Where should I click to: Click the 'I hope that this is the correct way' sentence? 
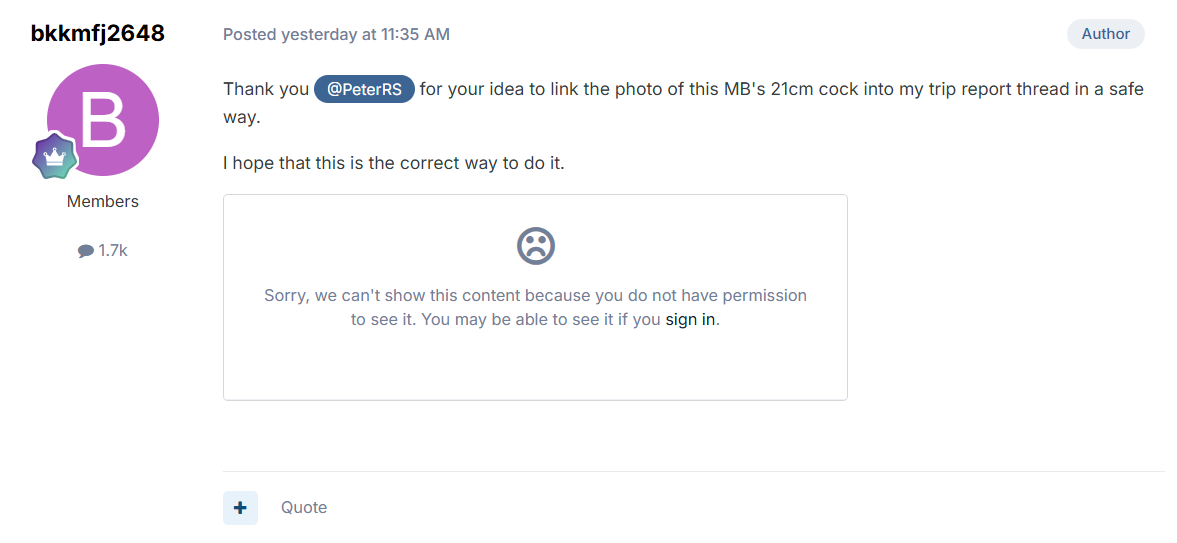click(393, 163)
